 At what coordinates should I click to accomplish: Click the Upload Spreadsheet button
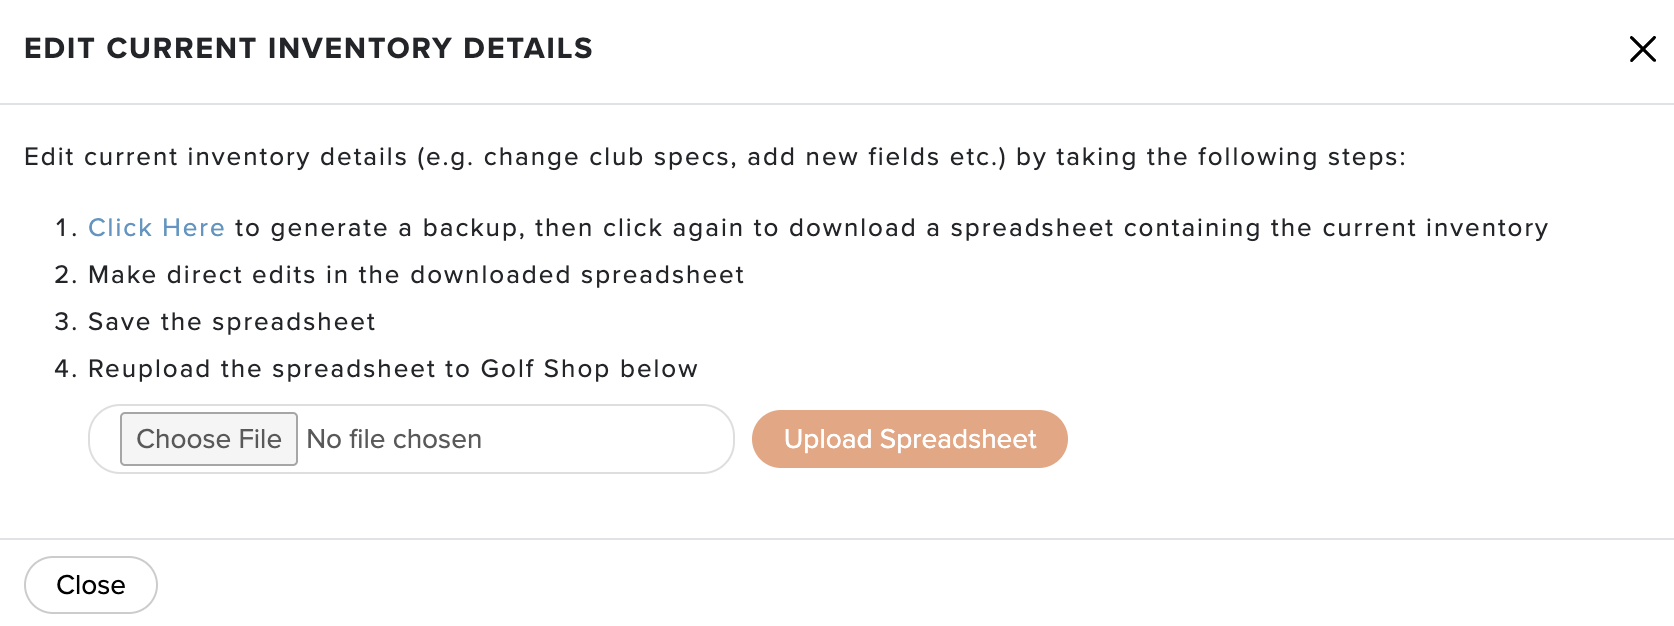910,439
